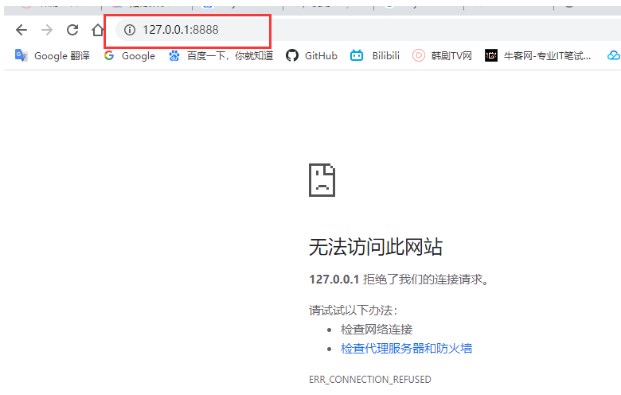
Task: Click the Google G logo icon
Action: pos(109,55)
